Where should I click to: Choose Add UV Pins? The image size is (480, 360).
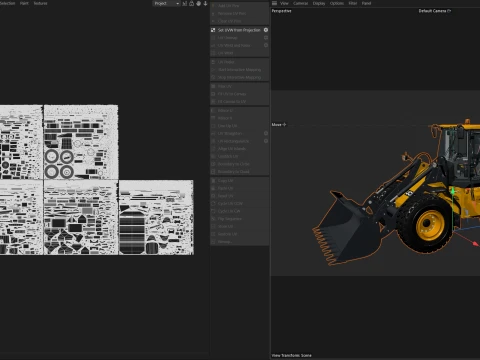tap(239, 6)
